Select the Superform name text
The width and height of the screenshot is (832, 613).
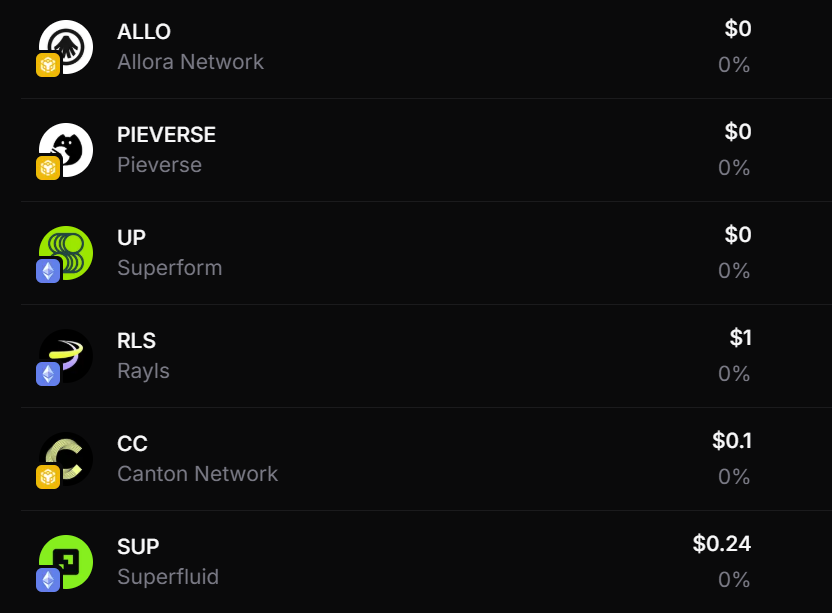169,268
